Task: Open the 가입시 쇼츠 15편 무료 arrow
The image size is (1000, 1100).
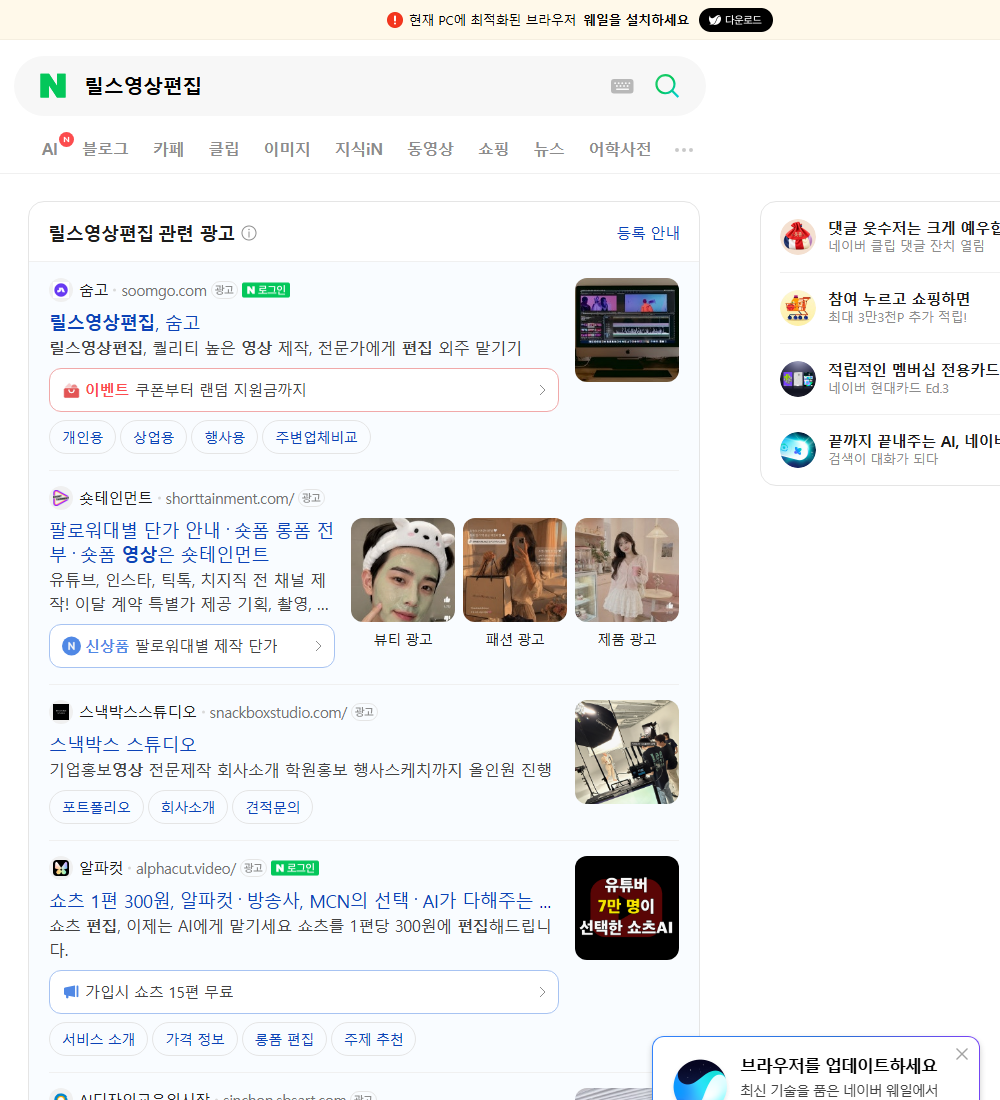Action: 542,992
